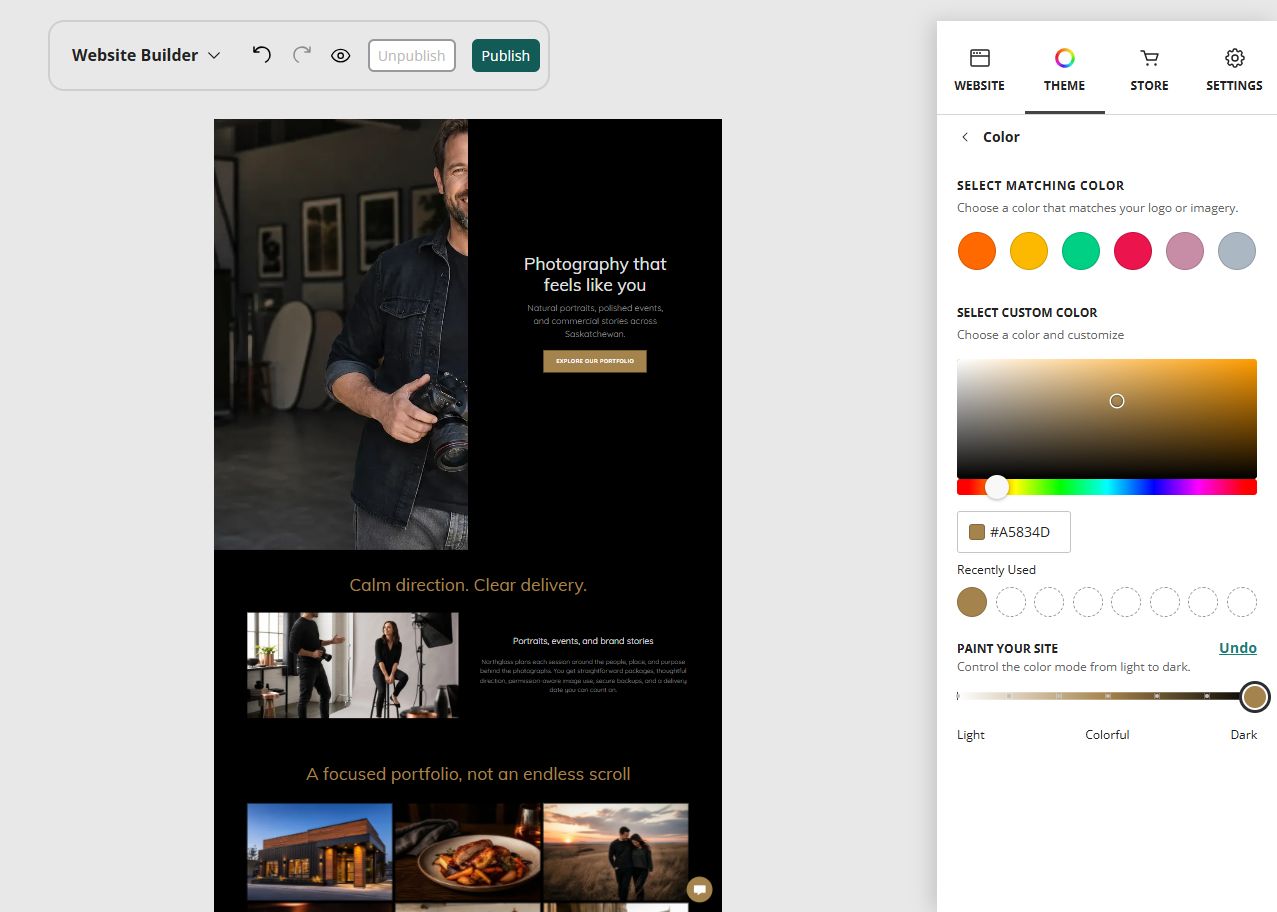1277x912 pixels.
Task: Open the THEME tab
Action: tap(1065, 70)
